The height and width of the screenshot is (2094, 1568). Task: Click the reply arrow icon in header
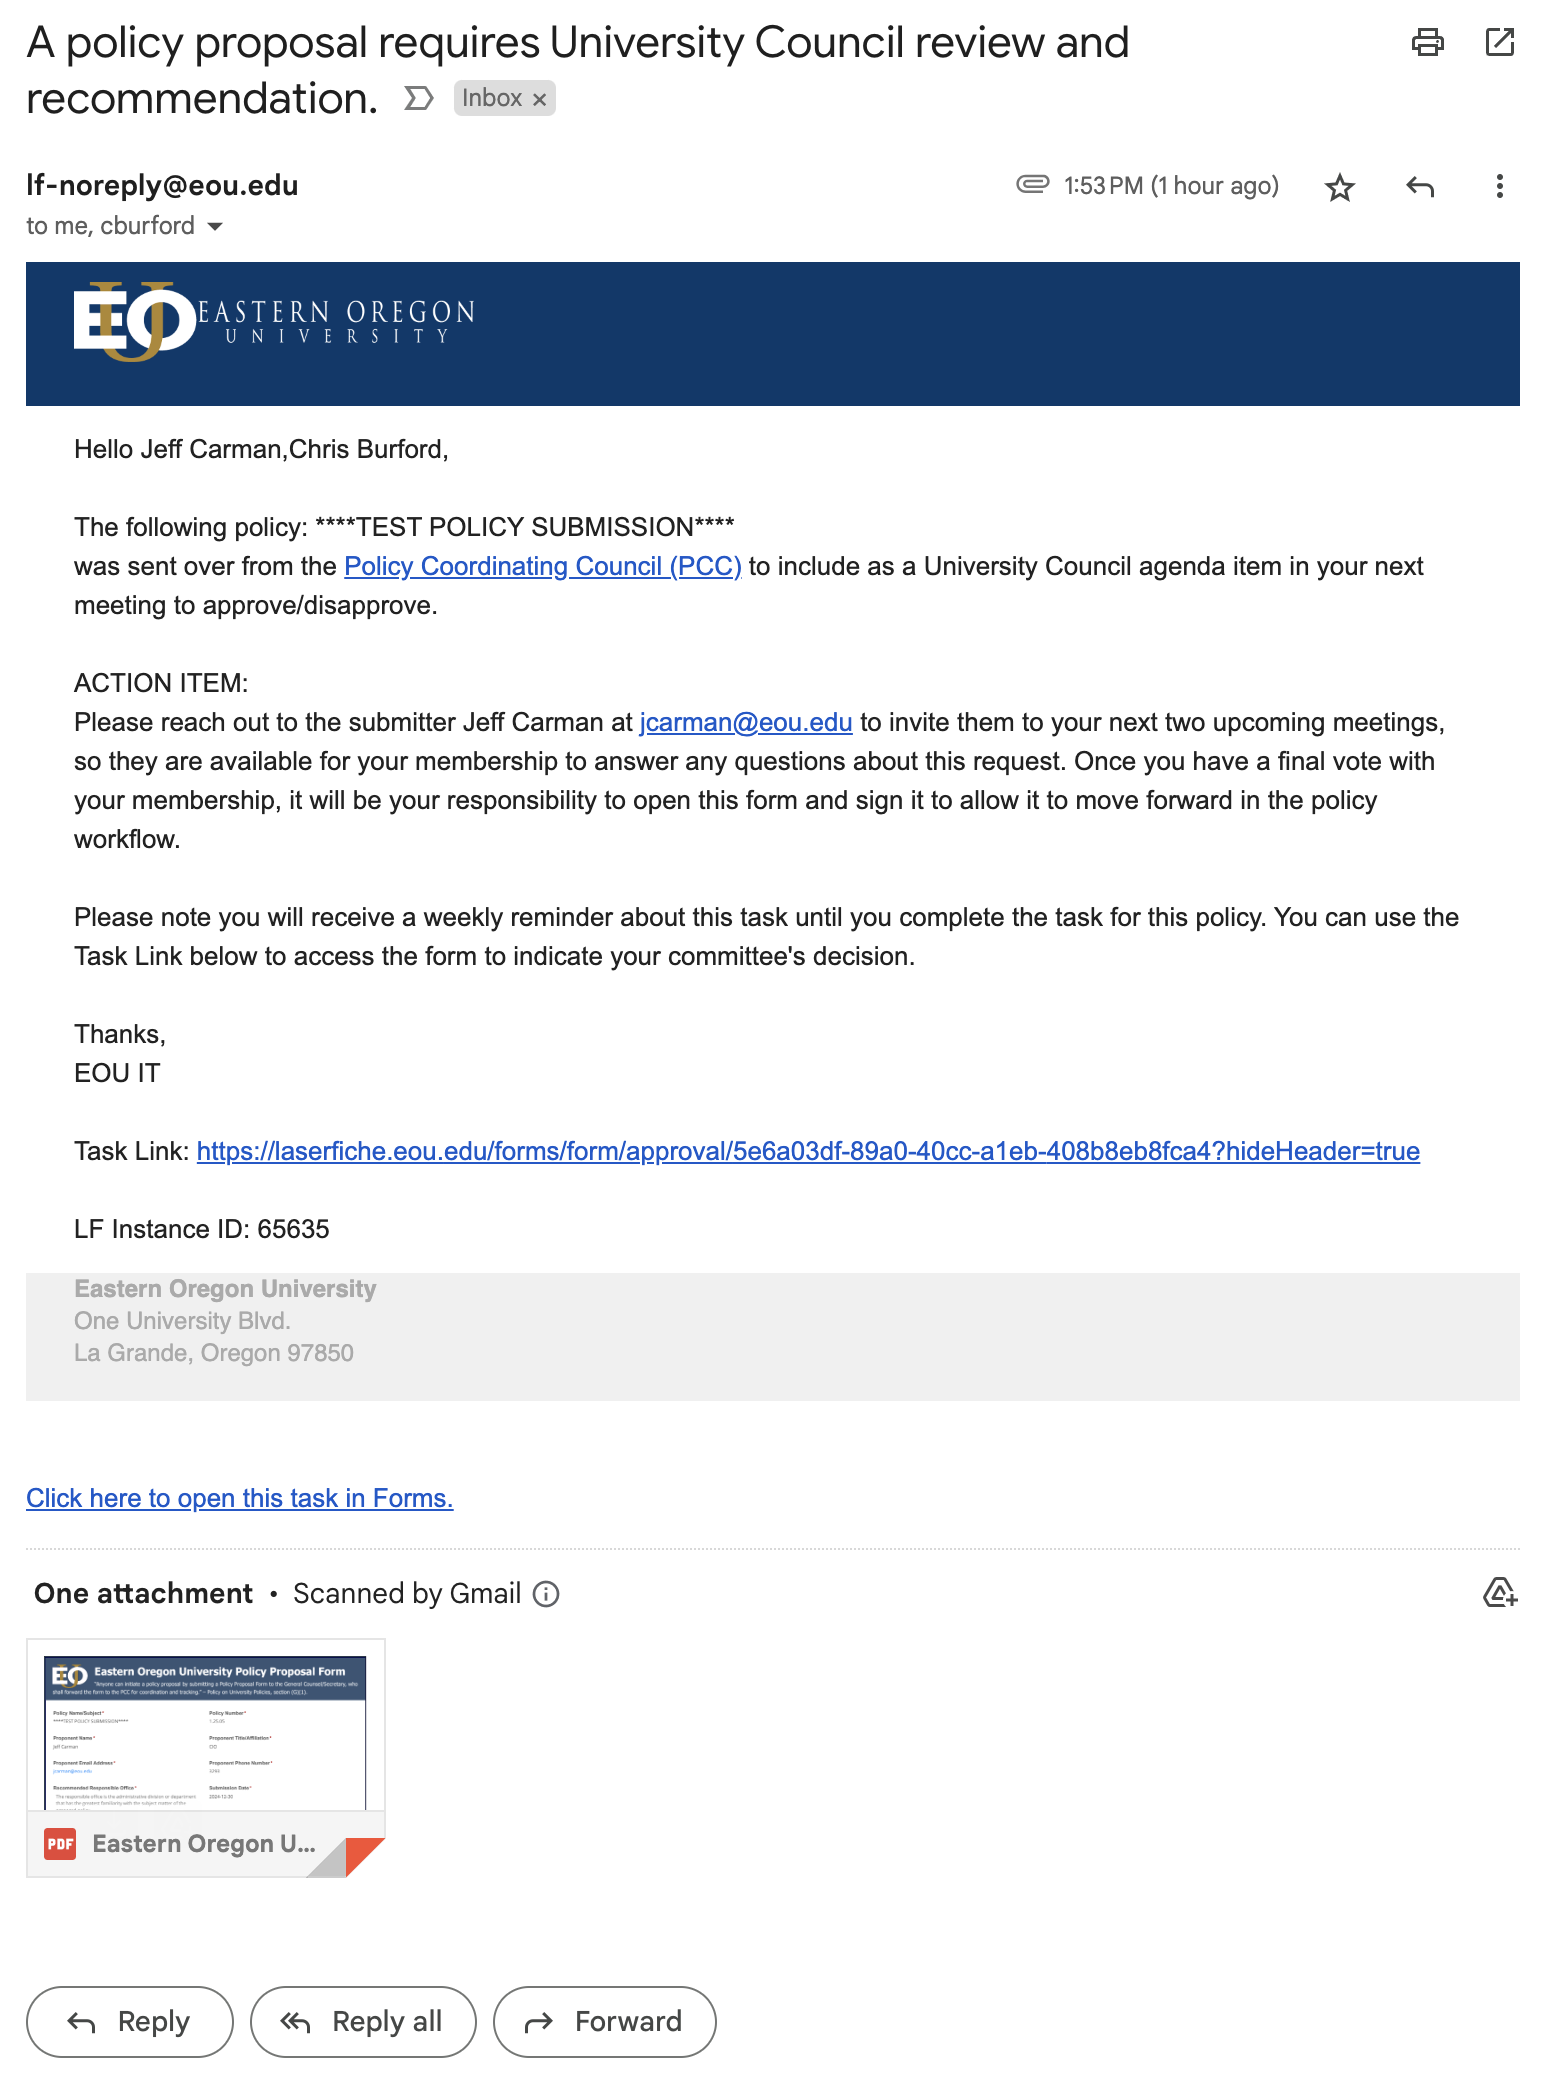1419,187
